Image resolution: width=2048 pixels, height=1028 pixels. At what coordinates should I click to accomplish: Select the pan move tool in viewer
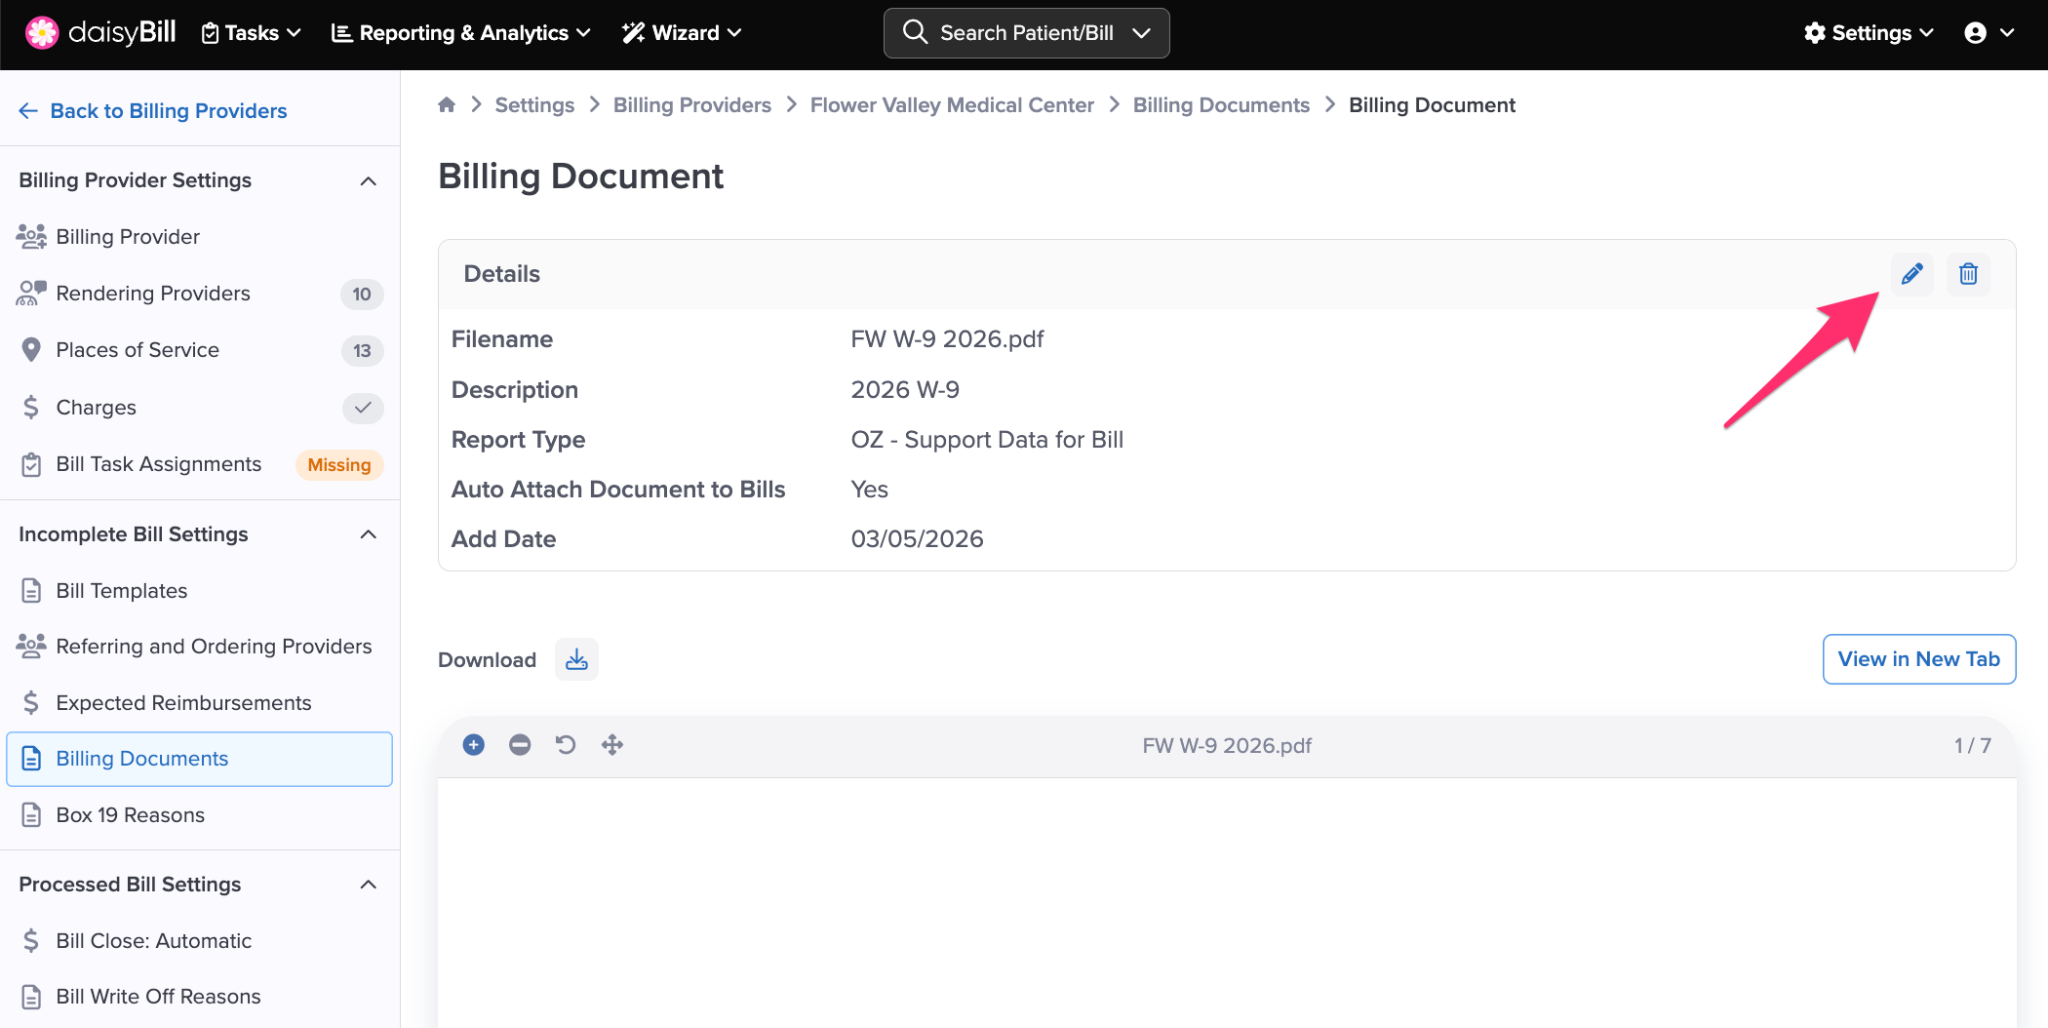(x=612, y=745)
